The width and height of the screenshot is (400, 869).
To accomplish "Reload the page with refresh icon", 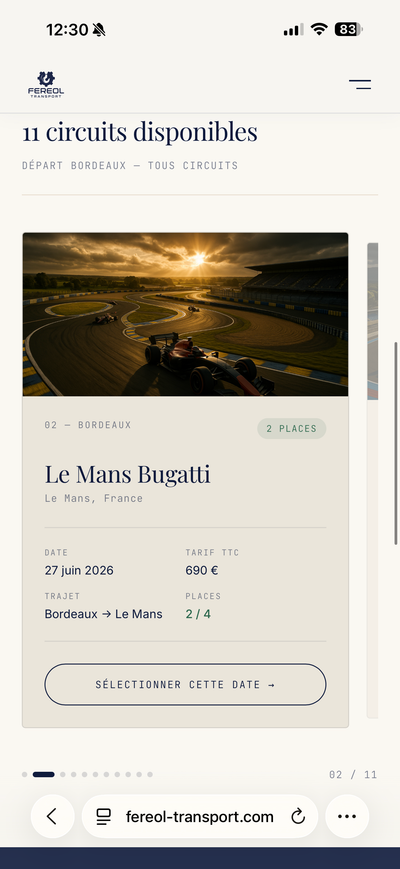I will 298,816.
